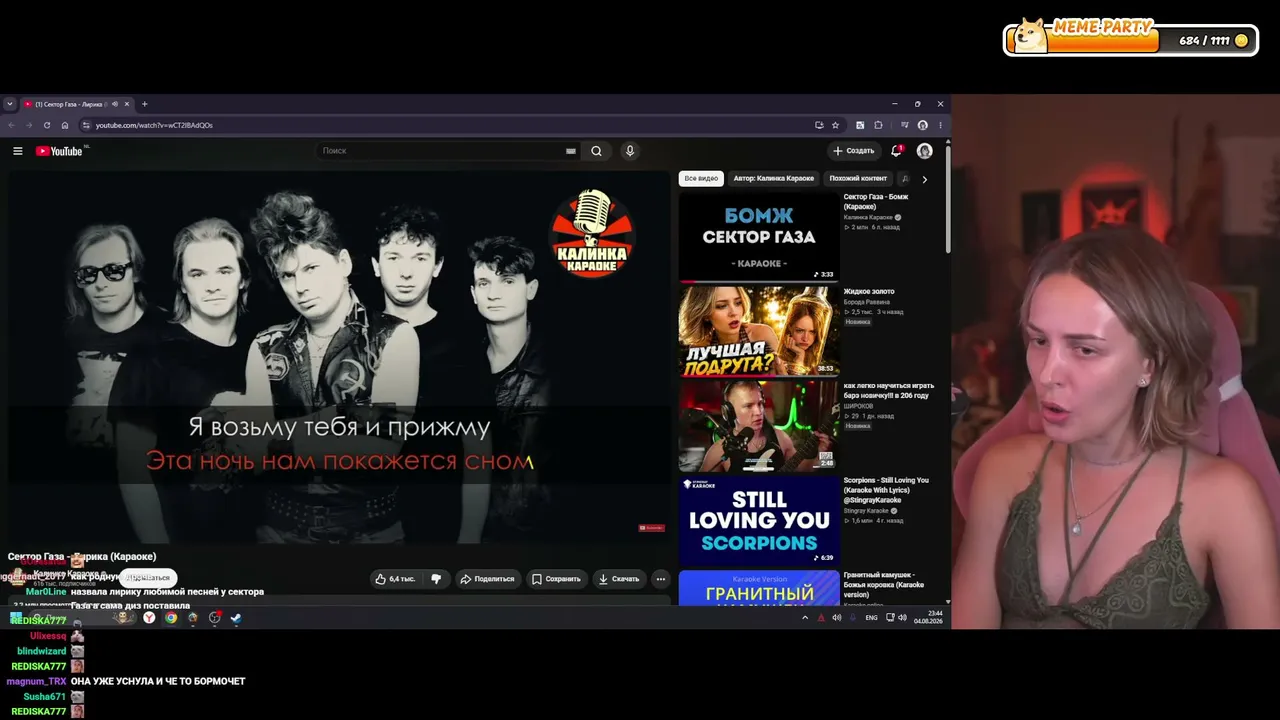Dislike the karaoke video
Screen dimensions: 1280x720
tap(436, 579)
